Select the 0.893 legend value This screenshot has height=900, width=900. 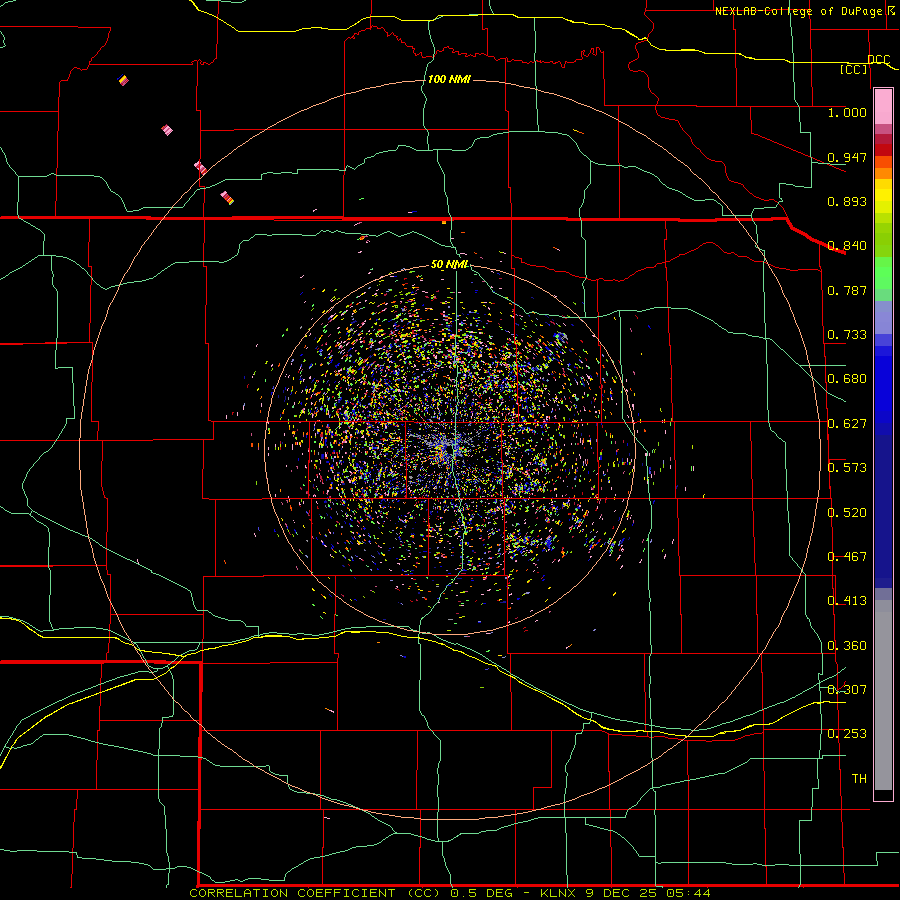tap(847, 201)
